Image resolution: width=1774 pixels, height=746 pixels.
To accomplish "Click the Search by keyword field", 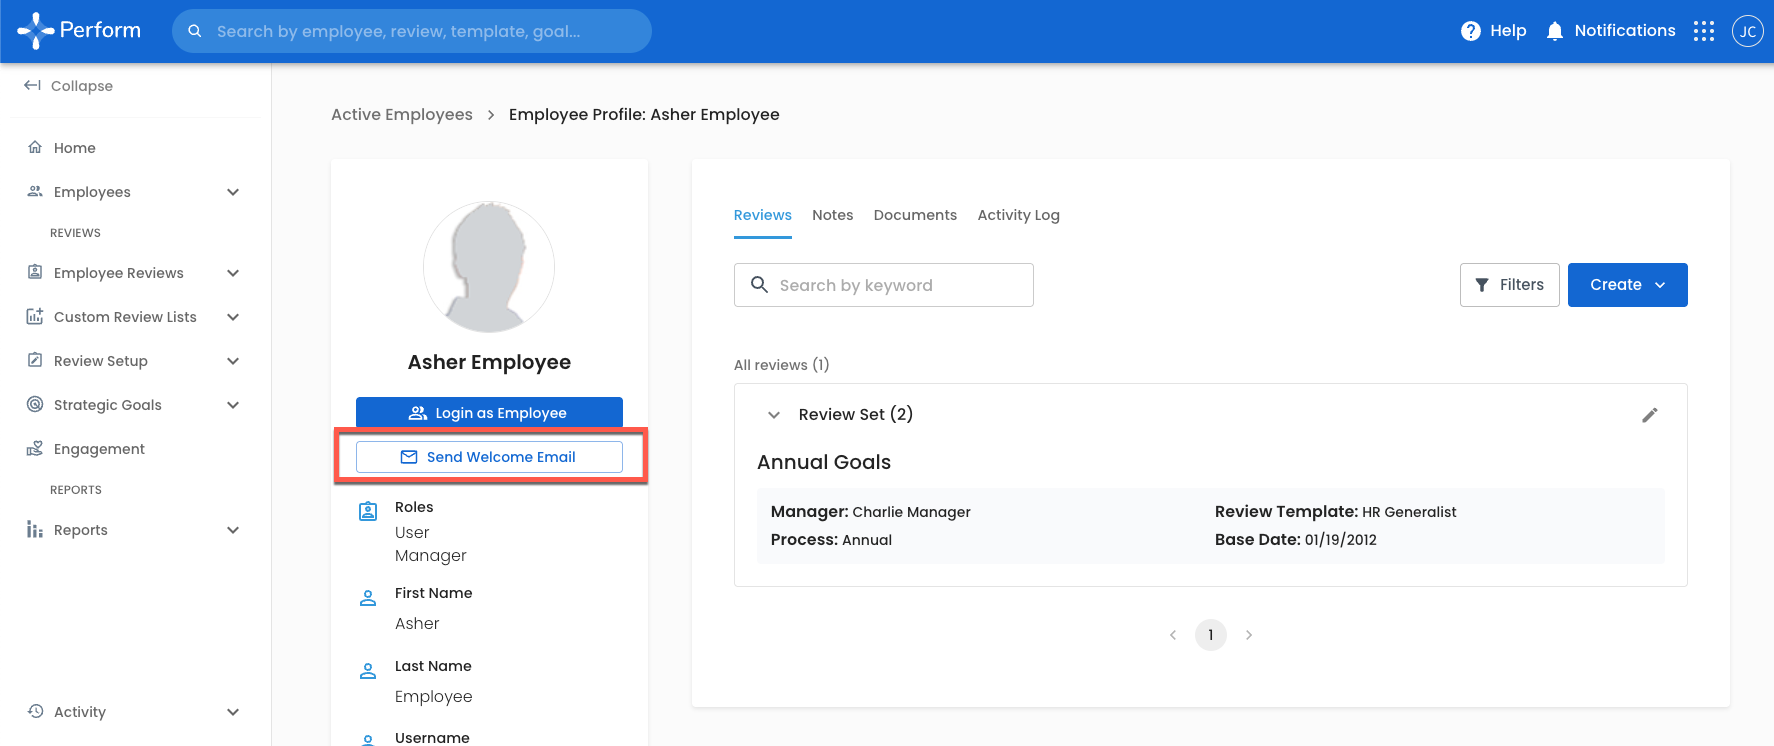I will point(884,285).
